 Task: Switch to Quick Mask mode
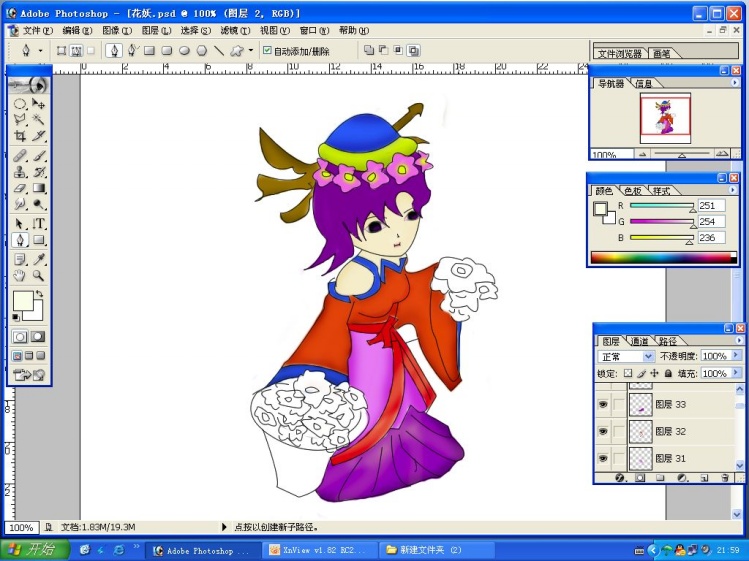tap(38, 337)
